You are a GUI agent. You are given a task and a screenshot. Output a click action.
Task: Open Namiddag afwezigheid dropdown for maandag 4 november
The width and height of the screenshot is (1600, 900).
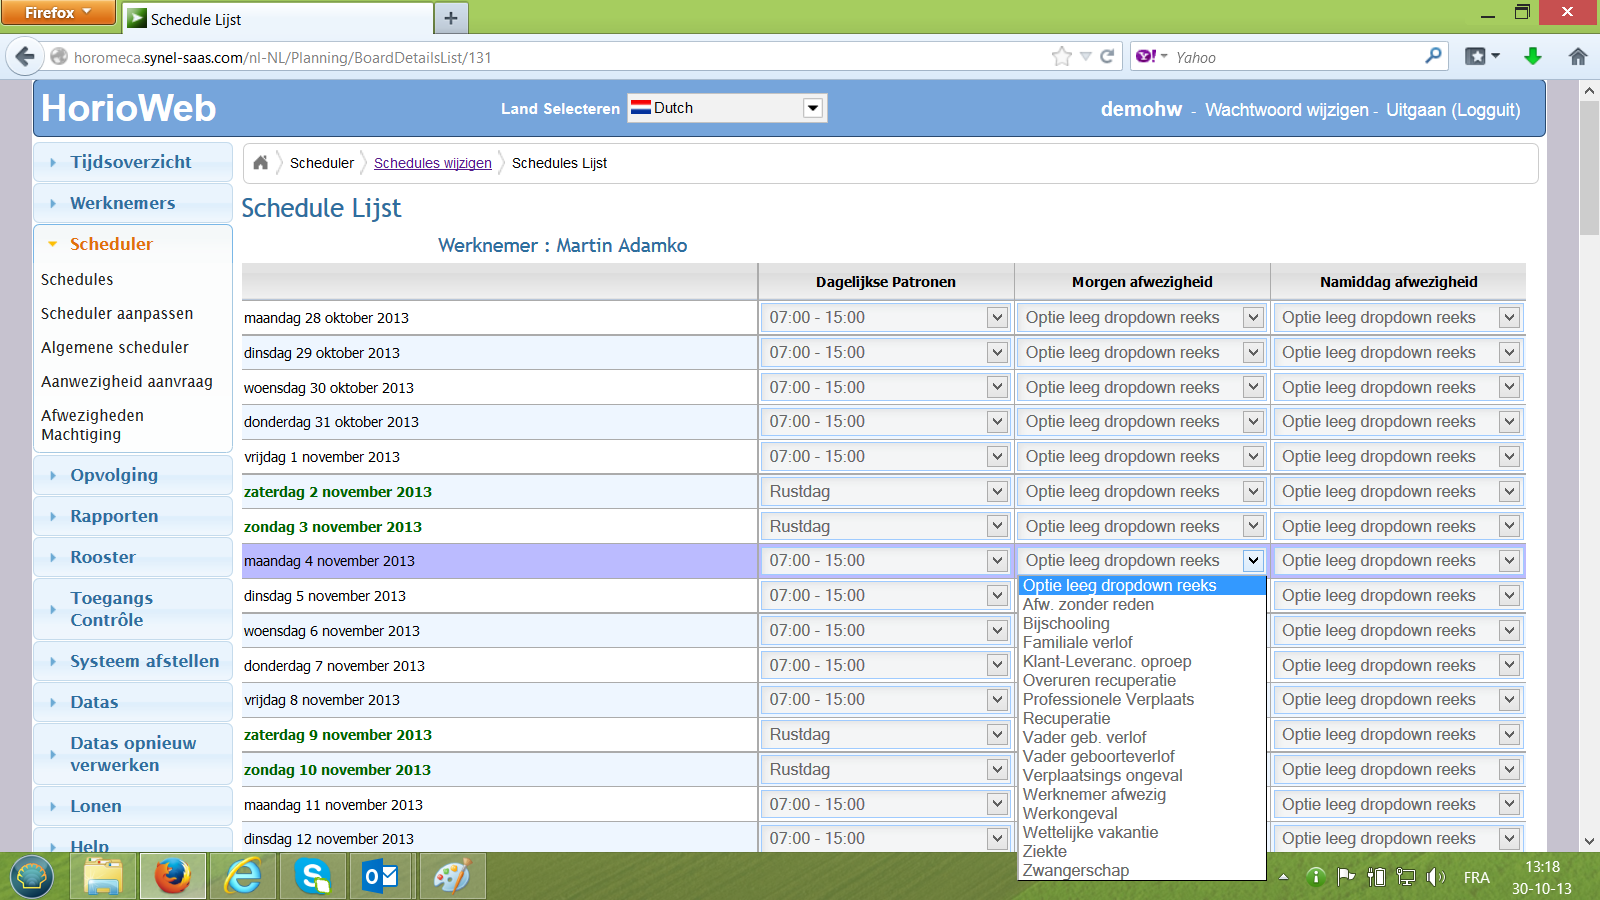[x=1509, y=560]
